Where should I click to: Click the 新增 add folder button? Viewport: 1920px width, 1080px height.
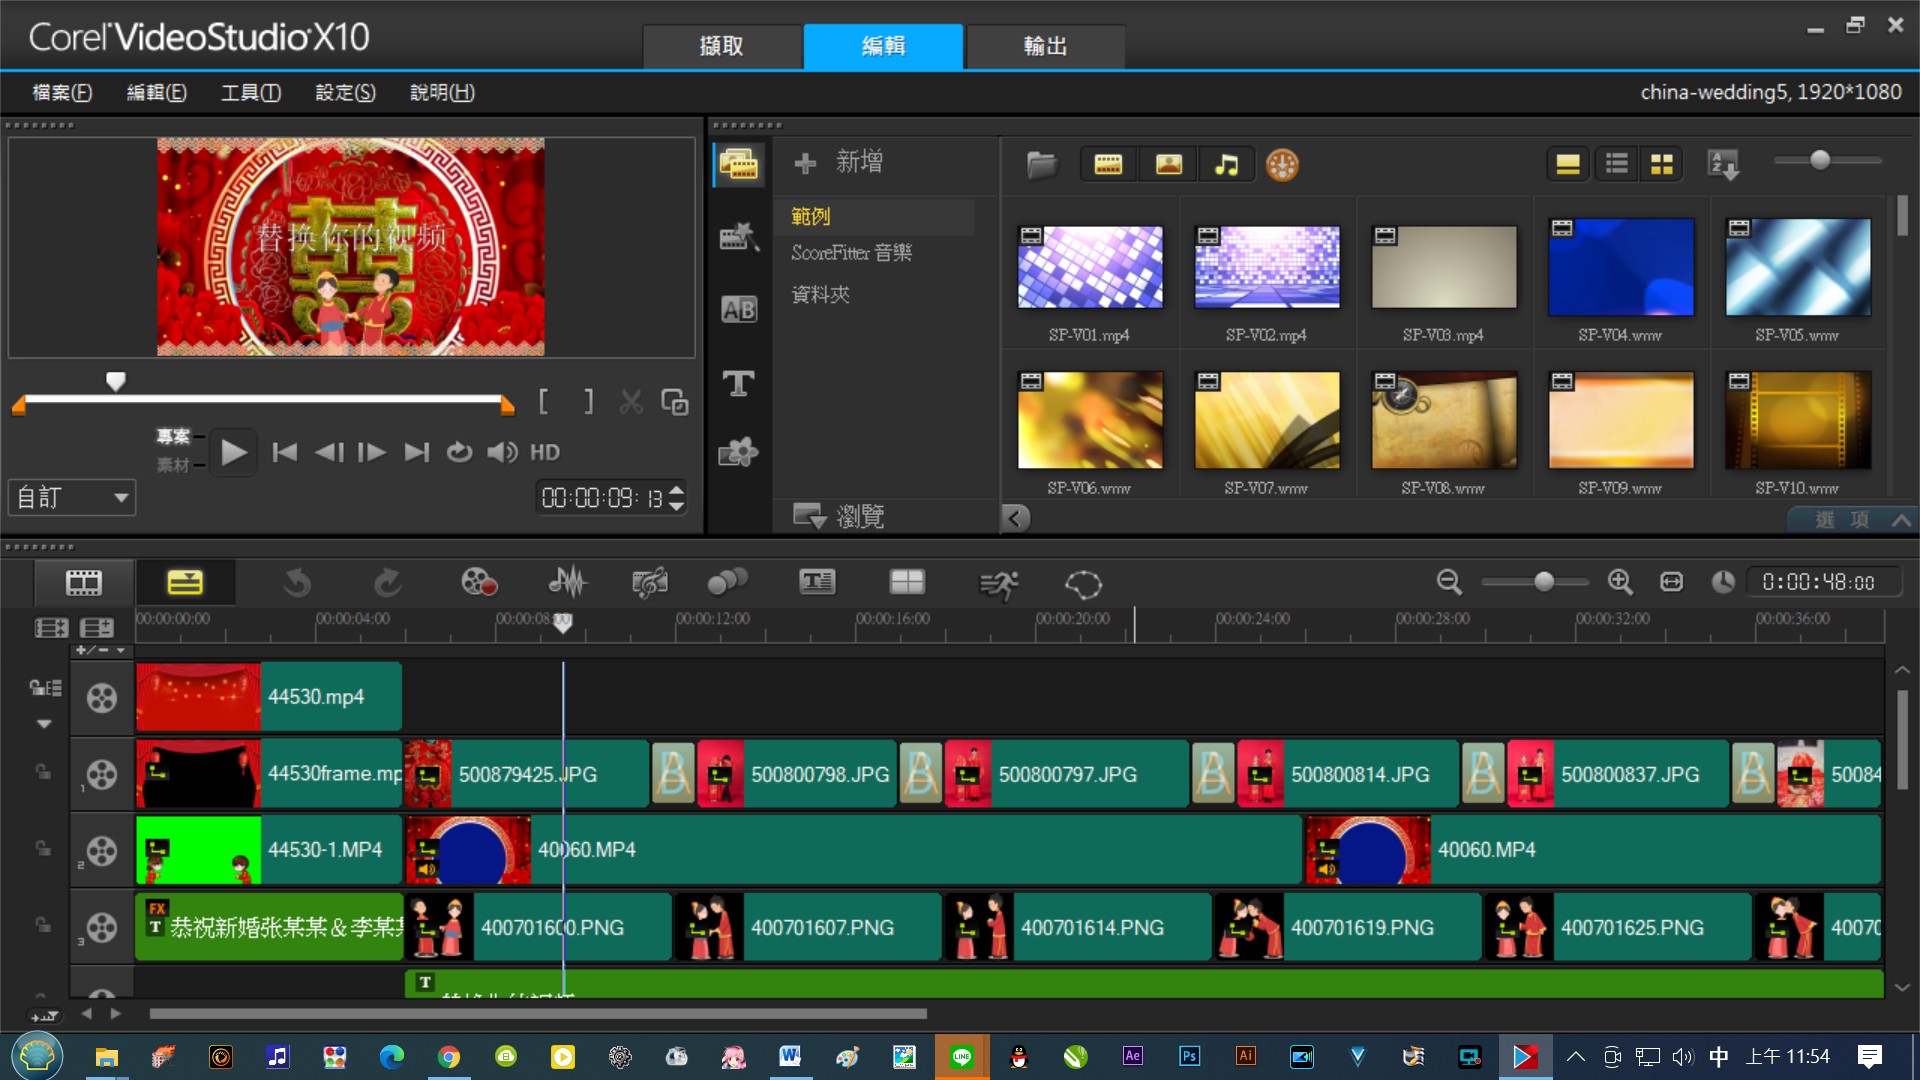pos(839,162)
